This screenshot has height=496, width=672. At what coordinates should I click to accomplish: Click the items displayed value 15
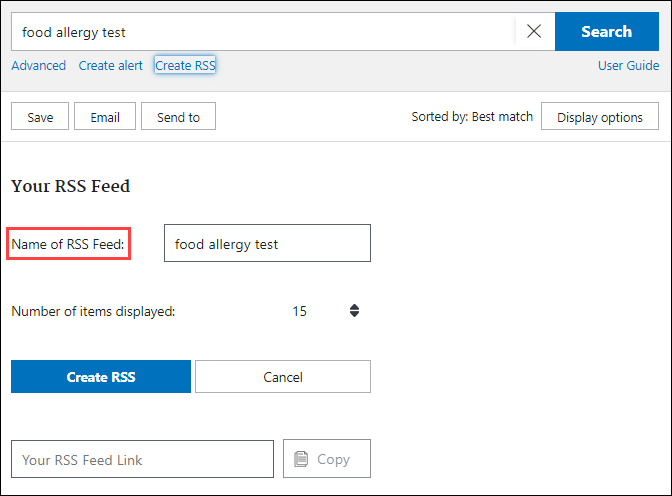pos(299,311)
